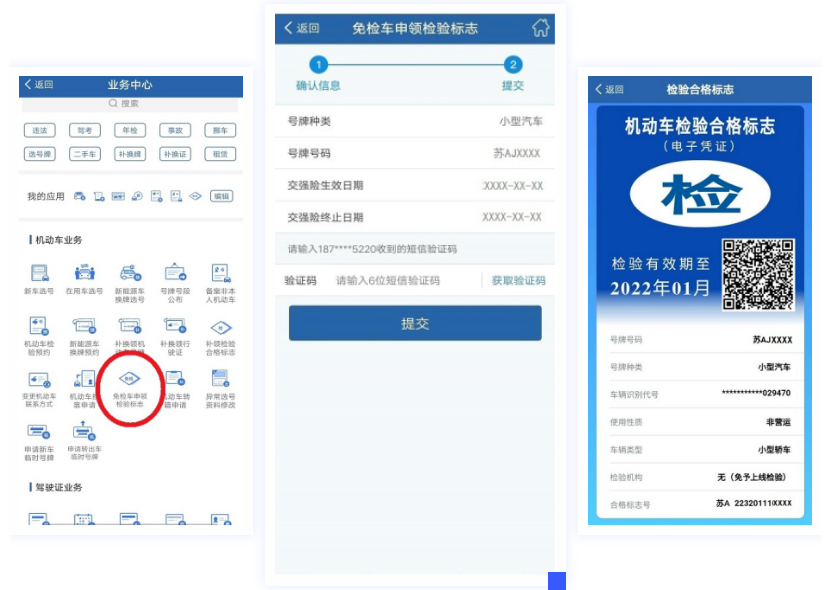839x590 pixels.
Task: Open 变更机动车联系方式 service
Action: coord(39,389)
